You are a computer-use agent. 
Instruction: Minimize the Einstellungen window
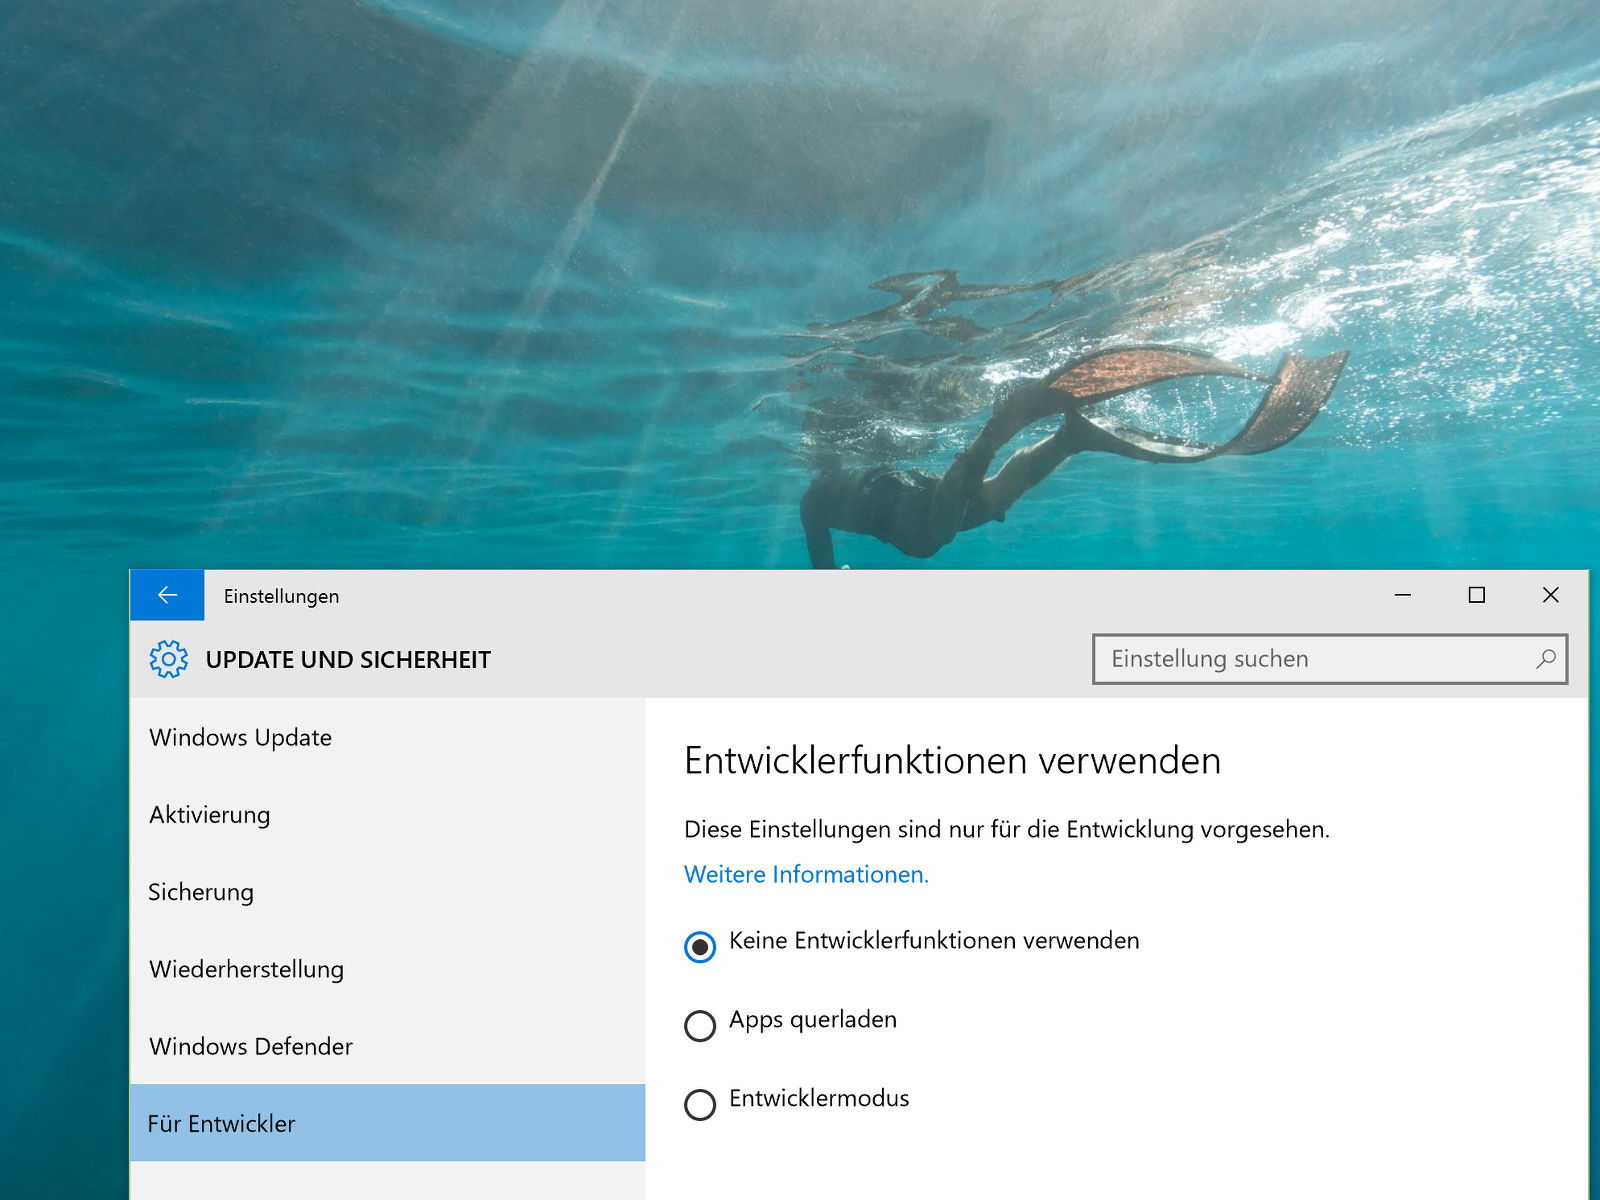[x=1403, y=595]
